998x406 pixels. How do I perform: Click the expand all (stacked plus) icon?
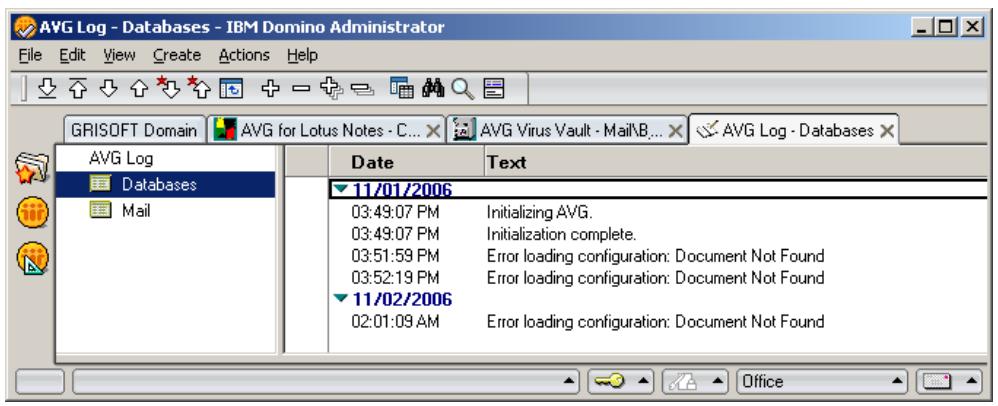[332, 89]
